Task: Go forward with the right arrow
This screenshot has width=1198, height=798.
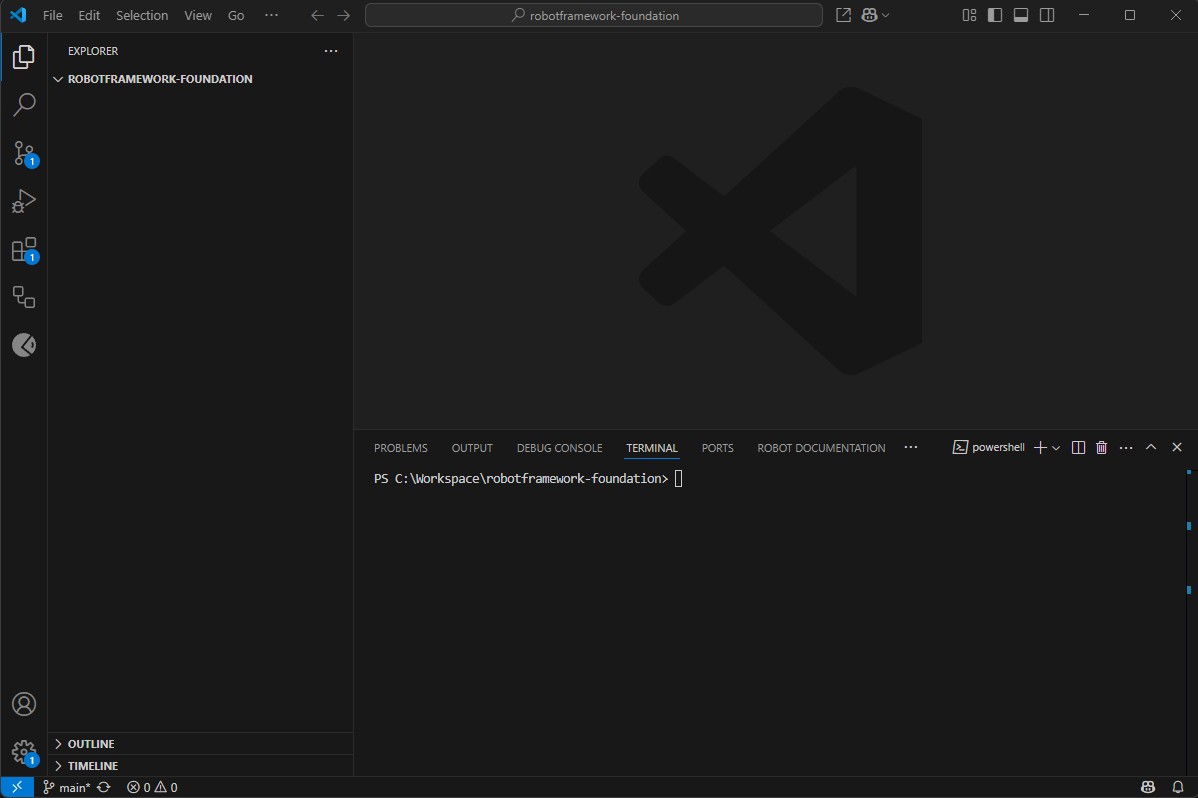Action: tap(344, 15)
